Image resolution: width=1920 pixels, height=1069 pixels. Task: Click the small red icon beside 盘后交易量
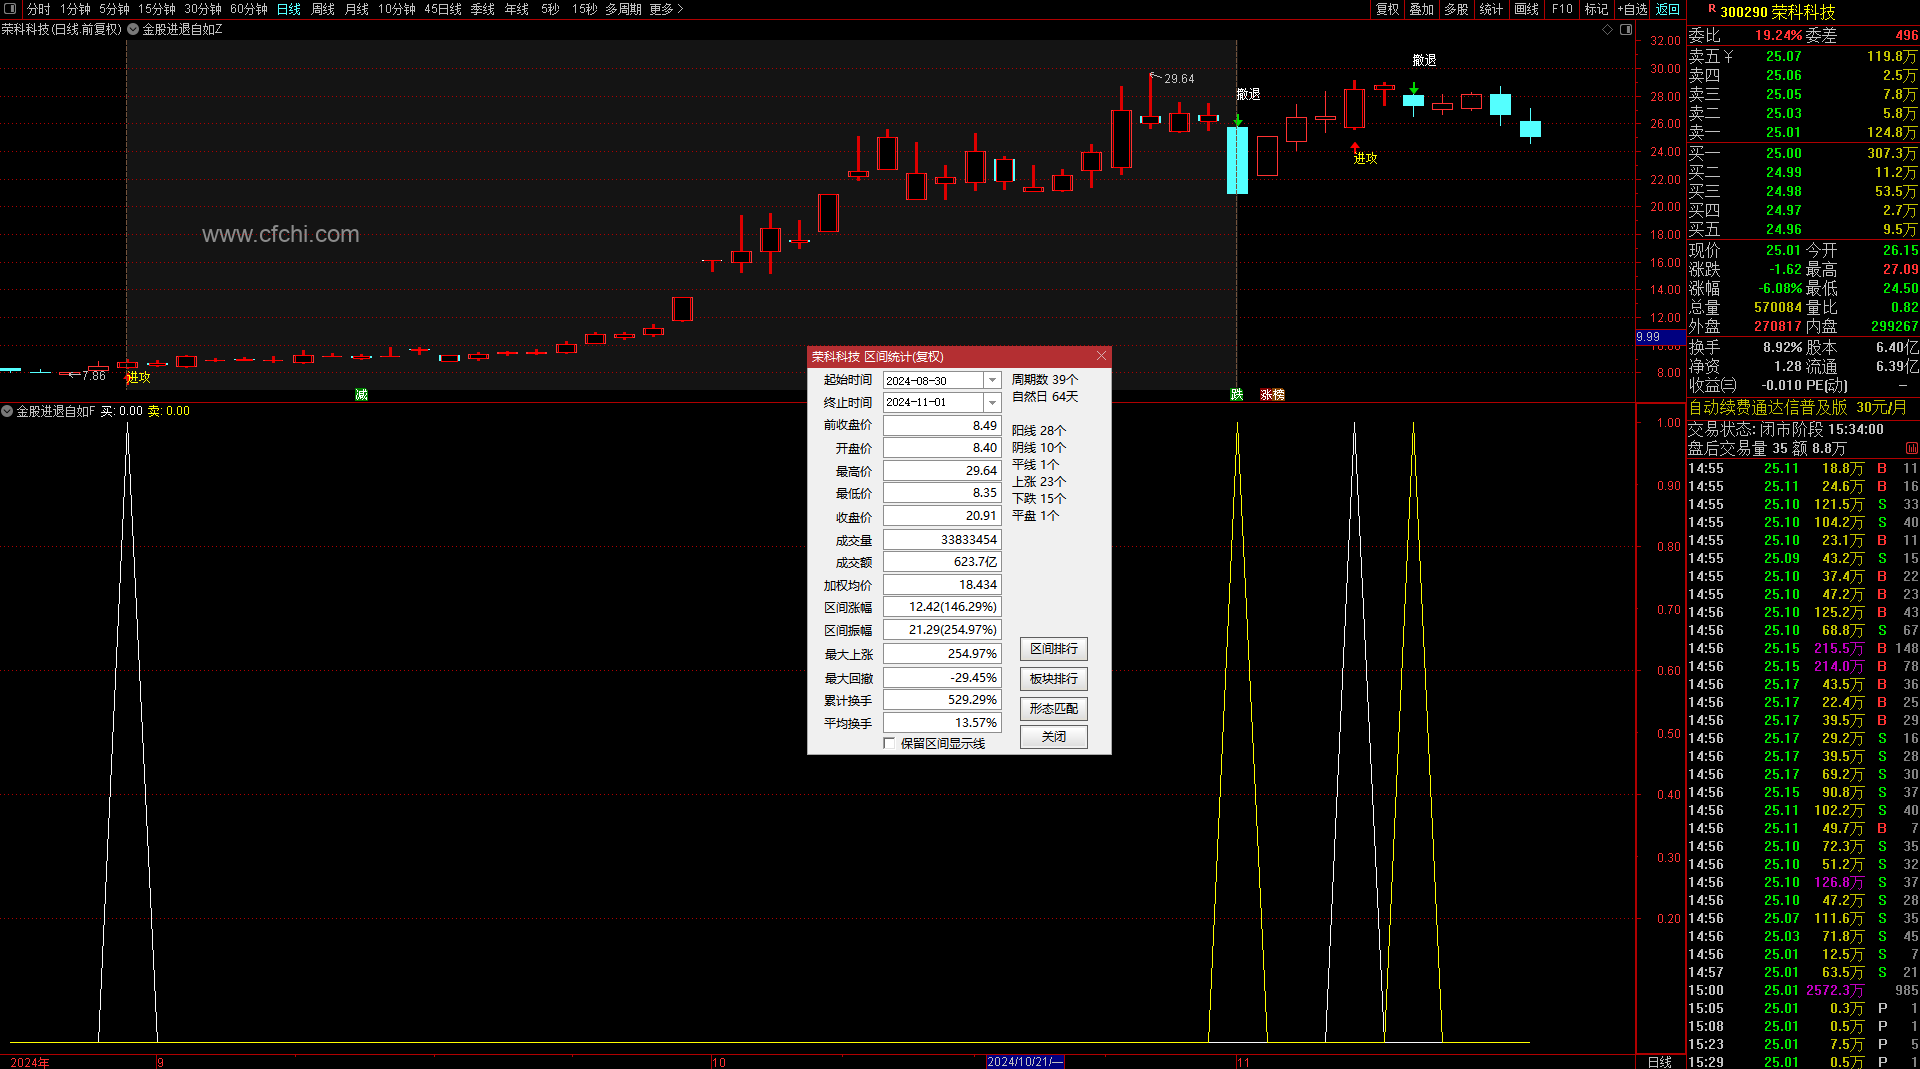[x=1911, y=449]
